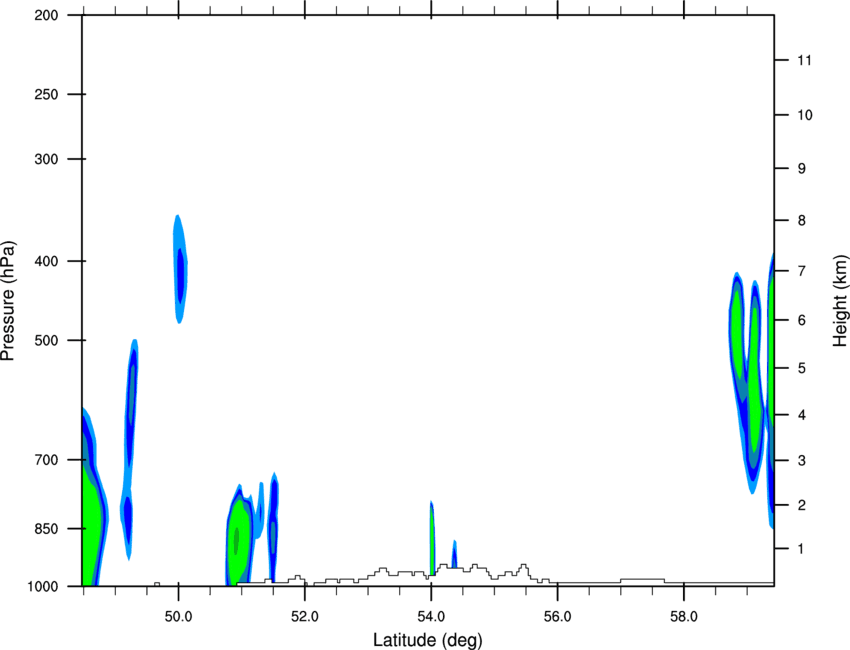Click the 3 km height label
Viewport: 850px width, 650px height.
[802, 461]
